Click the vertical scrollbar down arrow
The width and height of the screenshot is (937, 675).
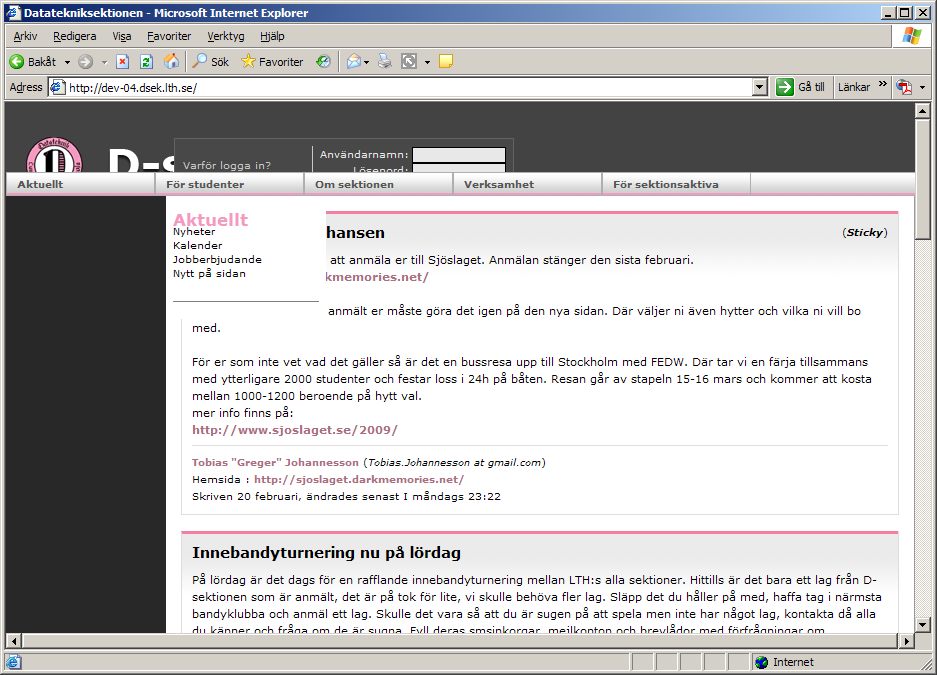pos(922,625)
